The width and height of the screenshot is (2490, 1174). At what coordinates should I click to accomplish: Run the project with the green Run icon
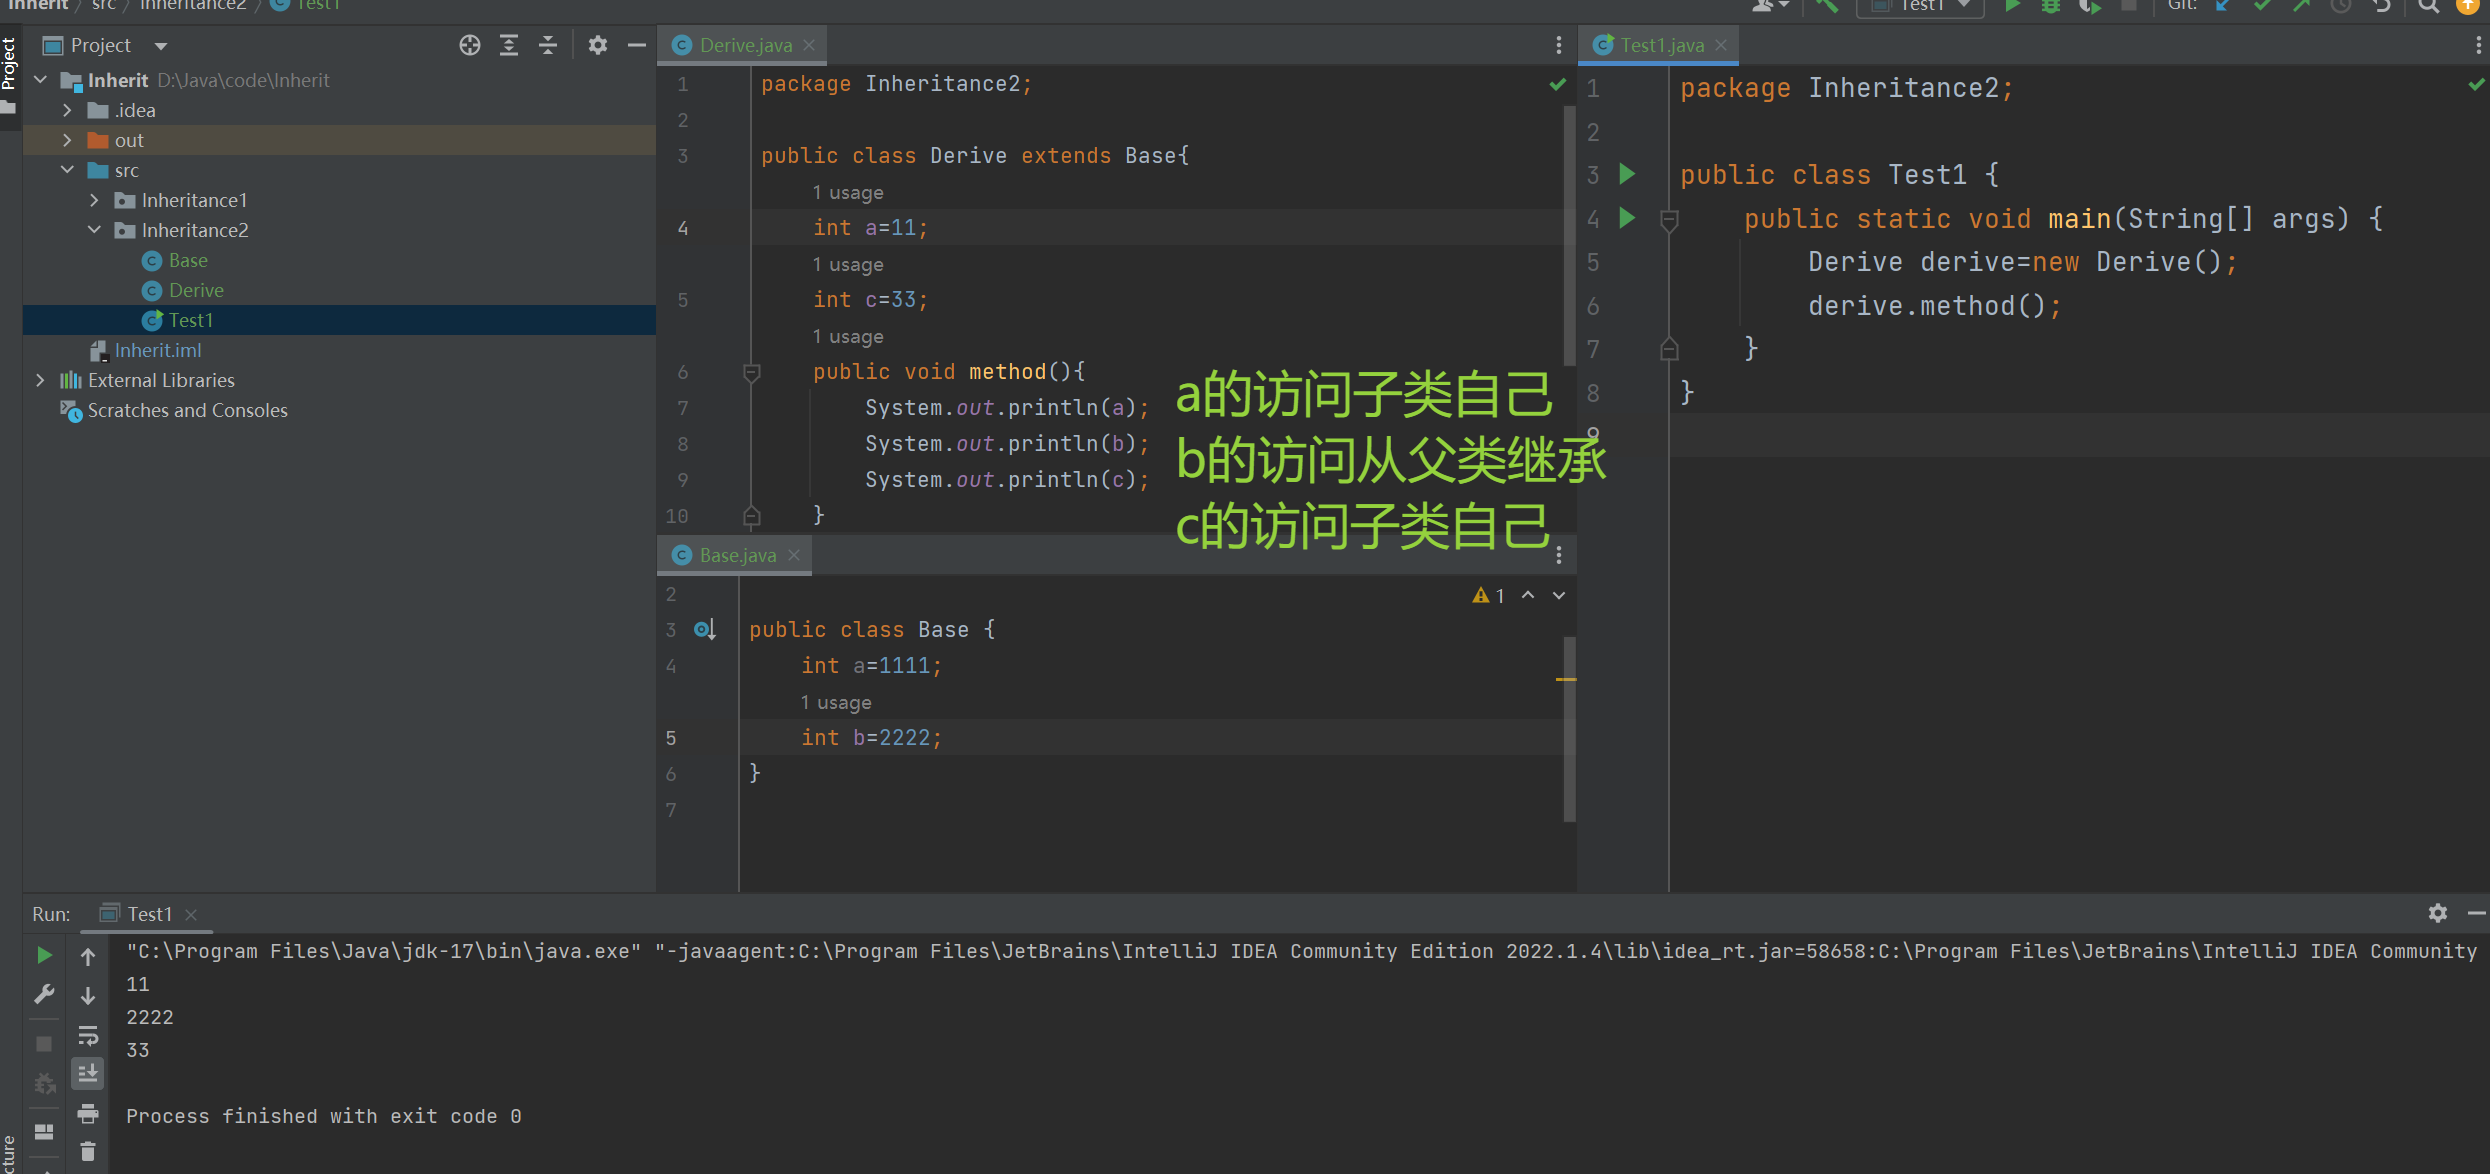[2011, 7]
